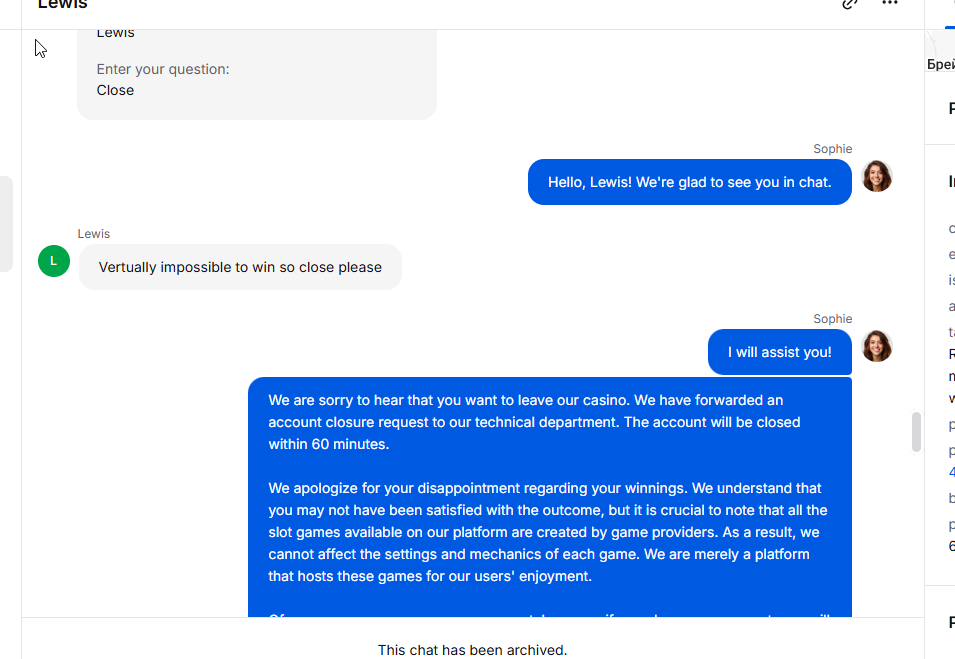Click the gray panel handle on left edge
The height and width of the screenshot is (659, 955).
click(6, 224)
